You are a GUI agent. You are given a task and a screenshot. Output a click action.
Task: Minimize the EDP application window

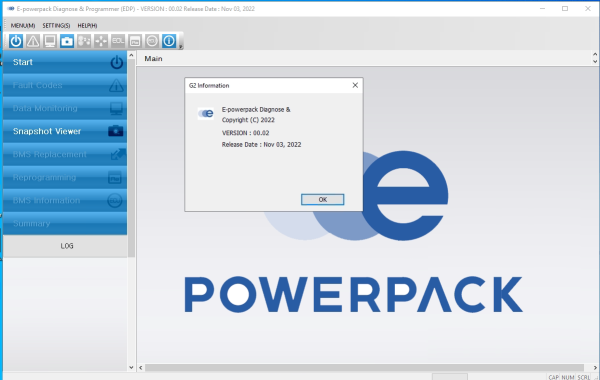pos(542,8)
